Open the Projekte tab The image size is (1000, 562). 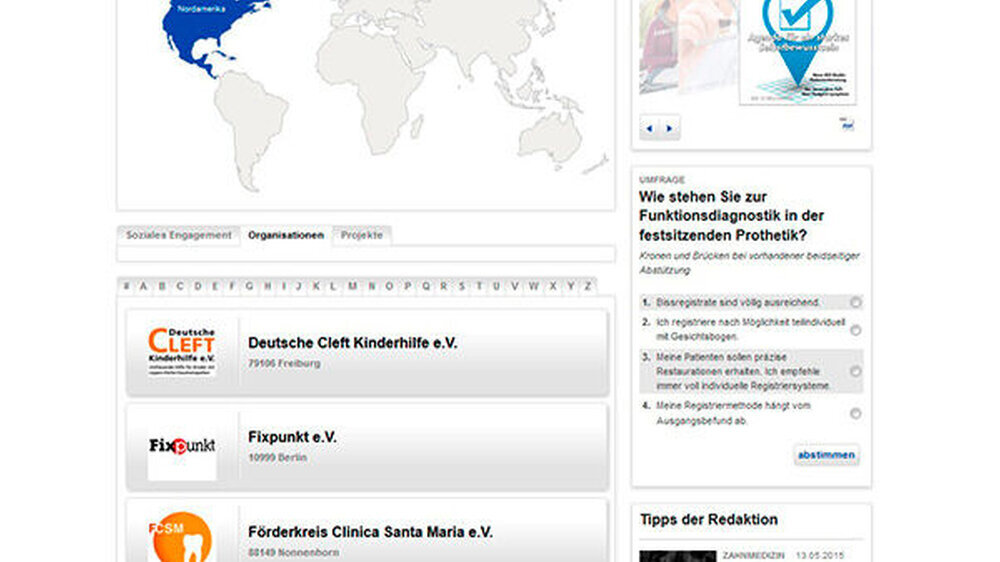[x=361, y=236]
